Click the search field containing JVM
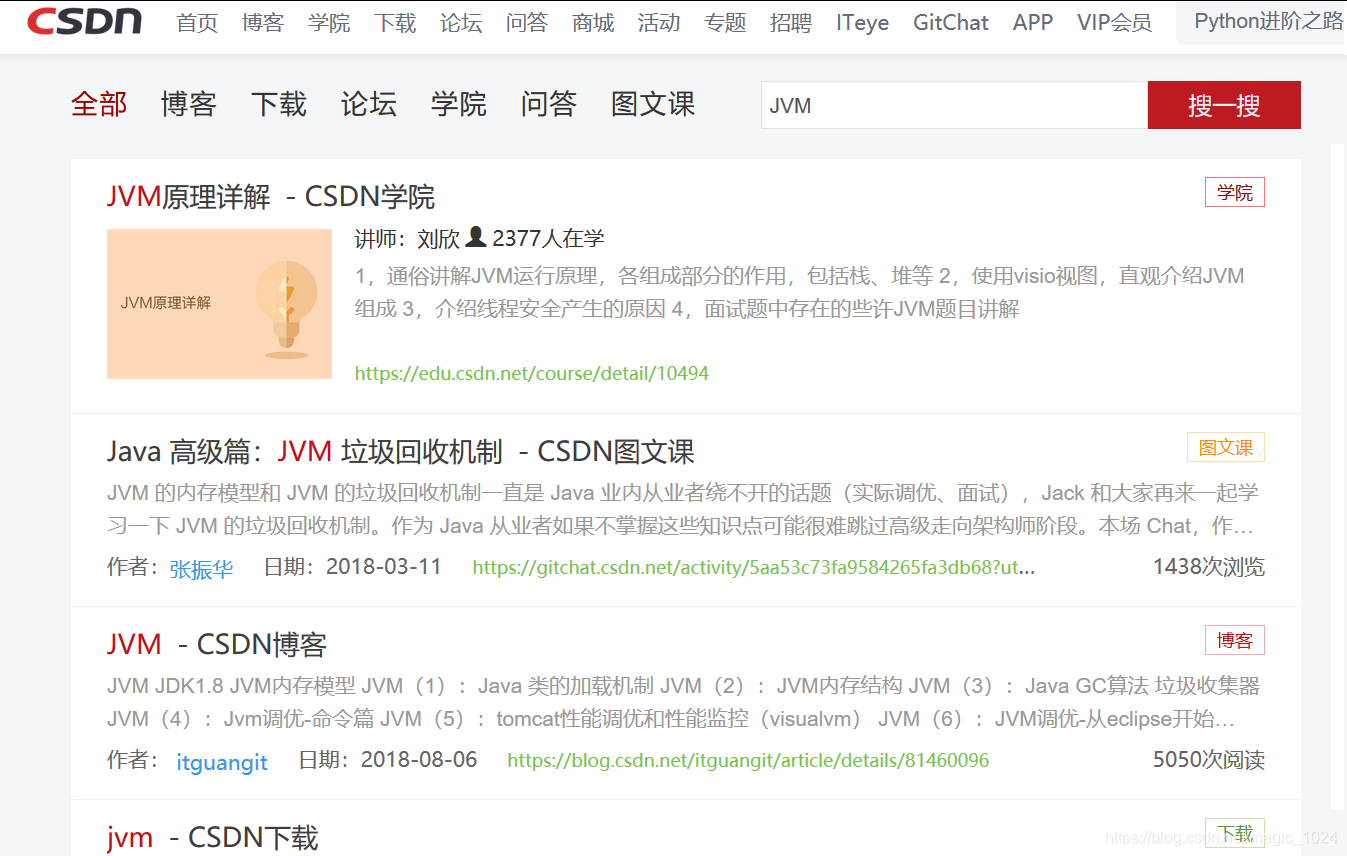This screenshot has height=856, width=1347. [x=954, y=105]
